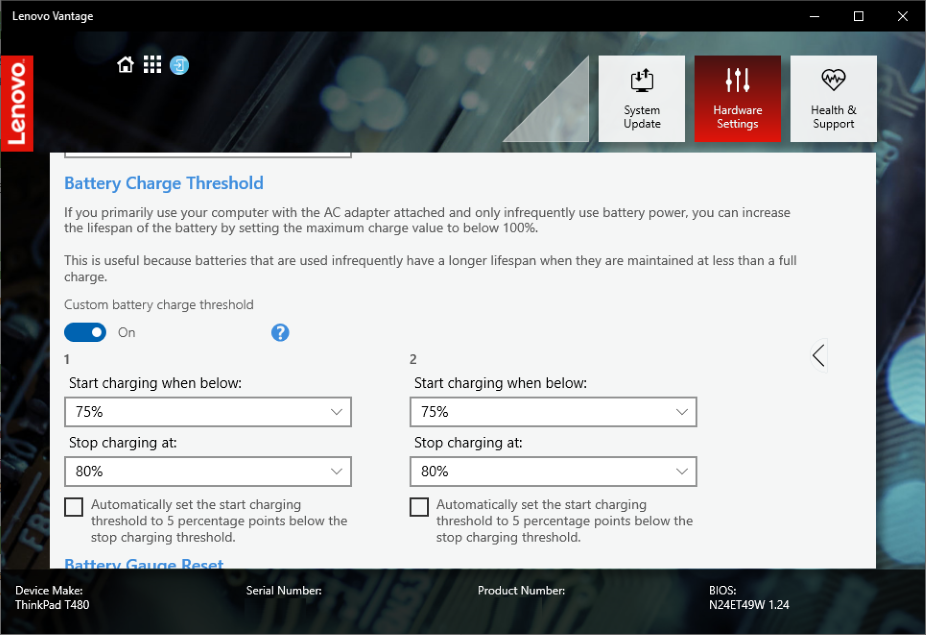Click the Battery Gauge Reset heading
Viewport: 926px width, 635px height.
(144, 563)
